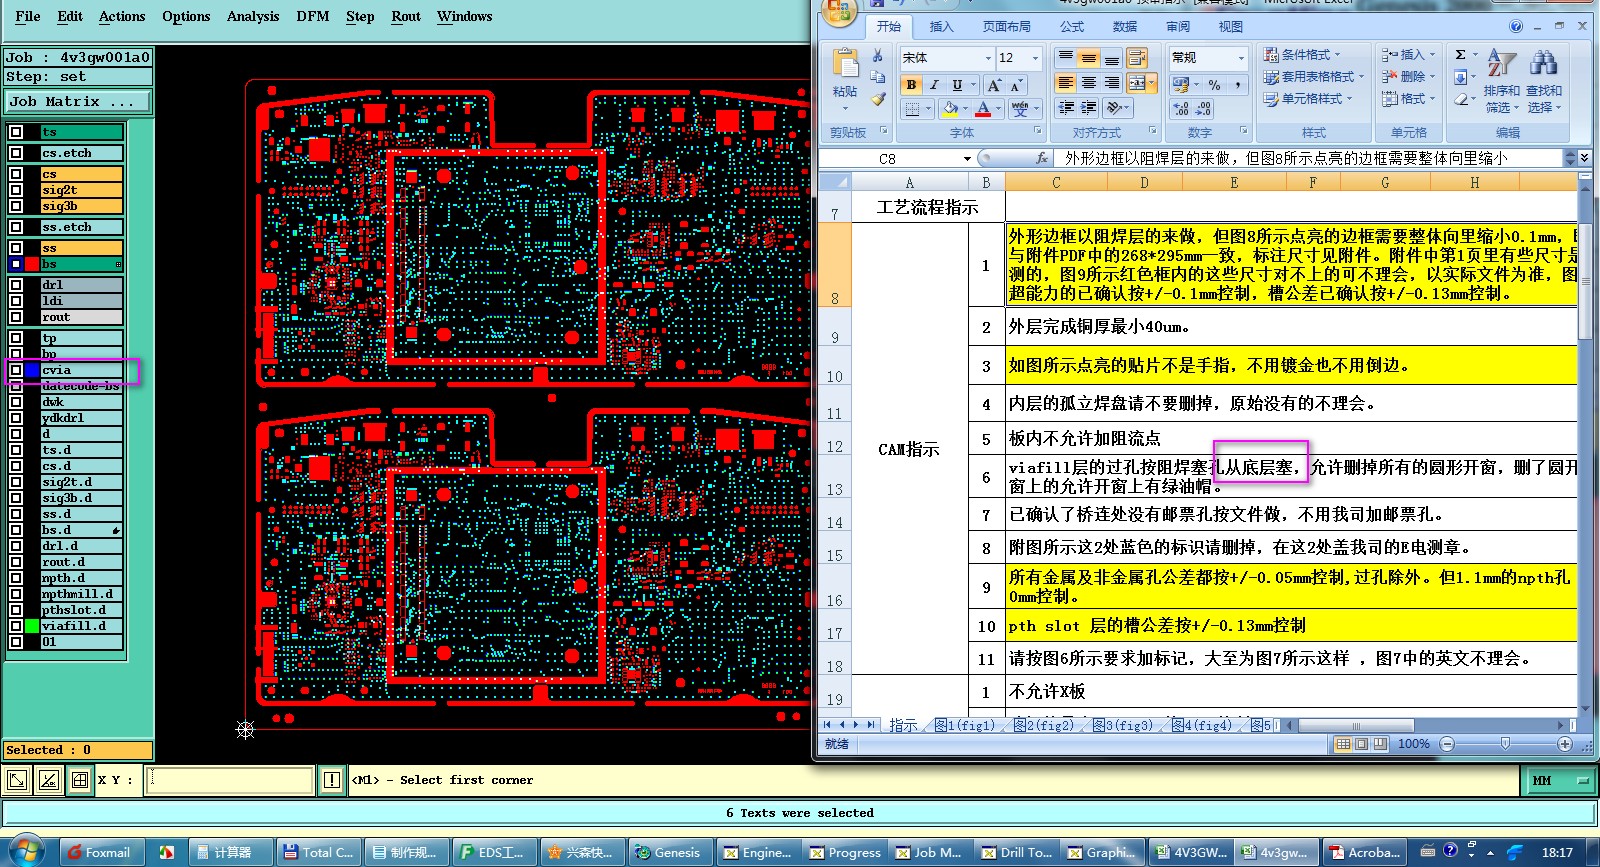Switch to the 页面布局 ribbon tab
Viewport: 1600px width, 867px height.
(x=1006, y=27)
